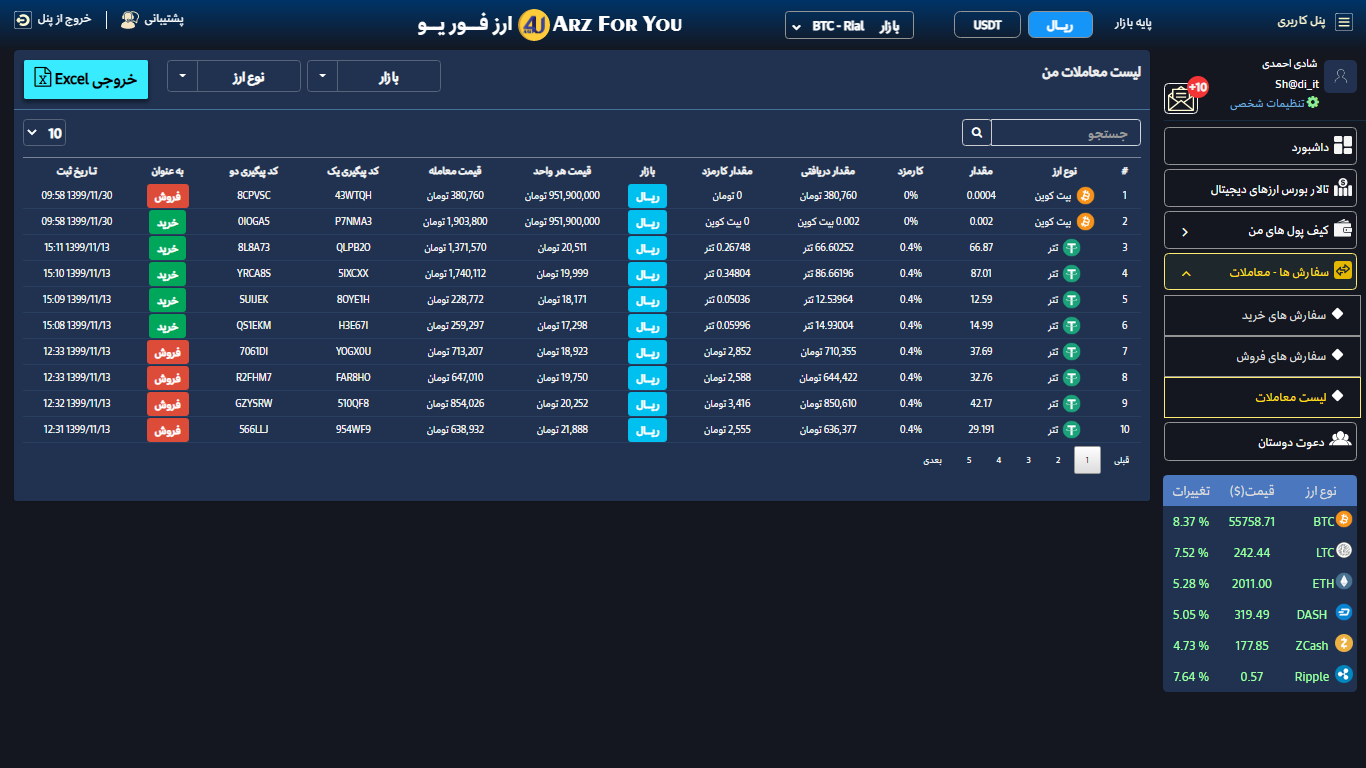Click the user profile avatar icon
The height and width of the screenshot is (768, 1366).
point(1340,76)
